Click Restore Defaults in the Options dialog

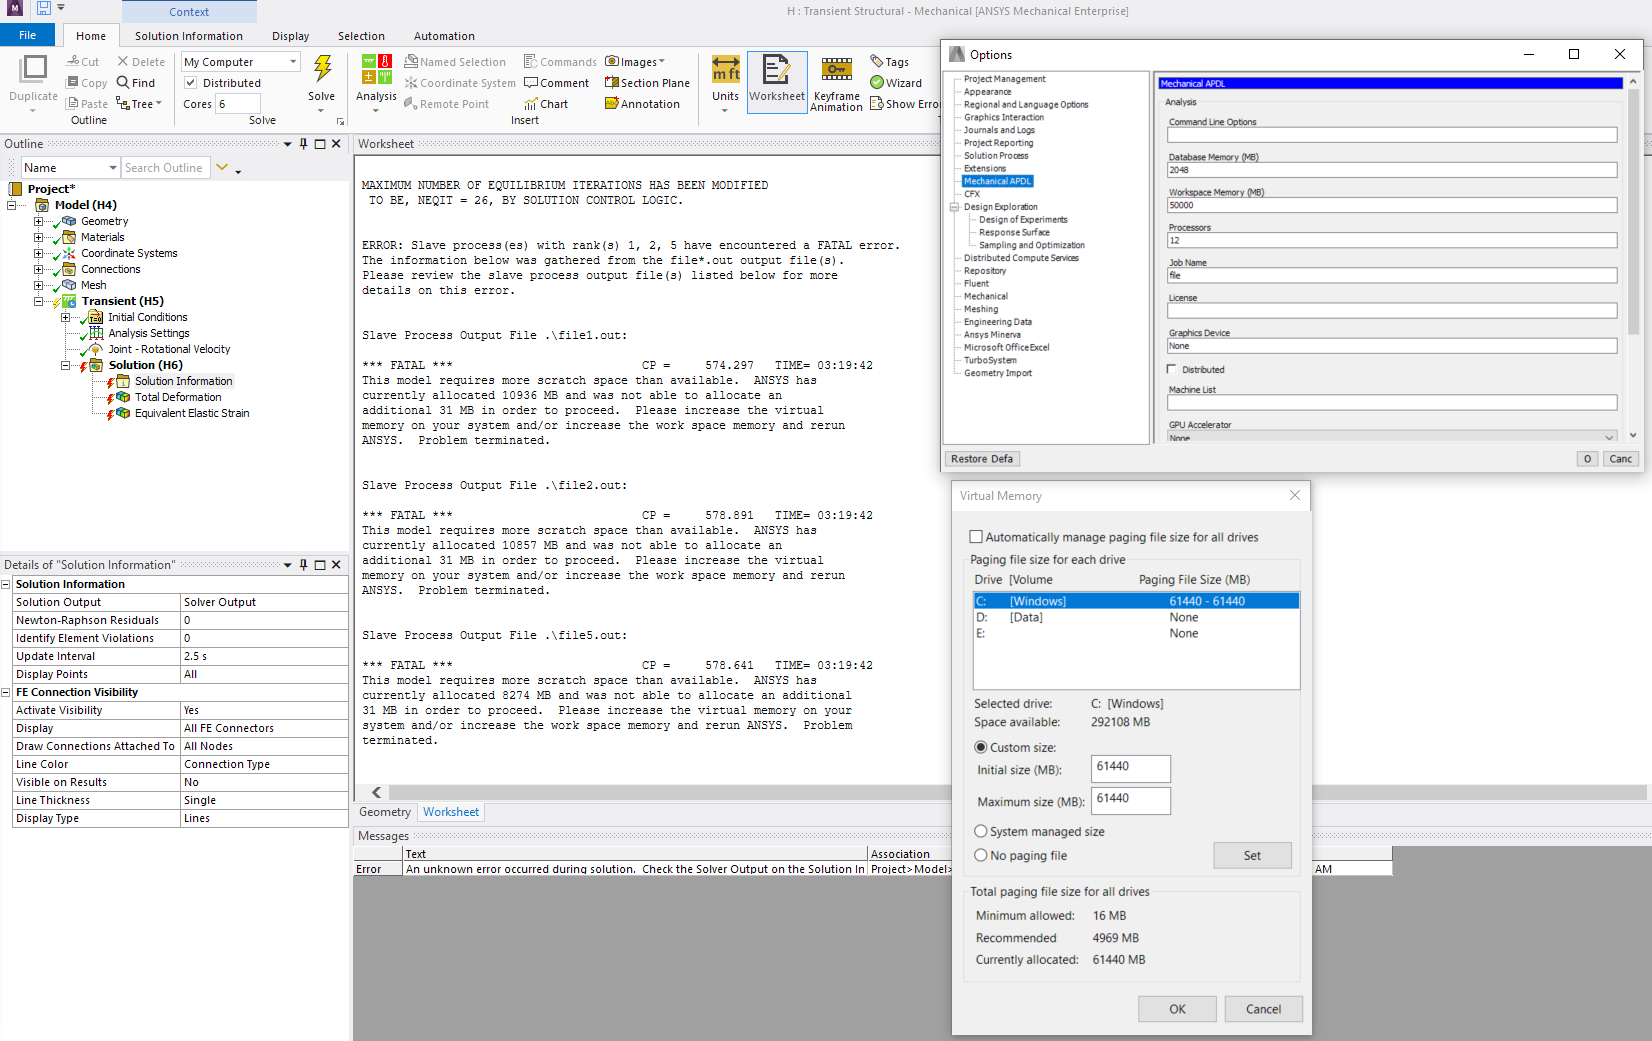(x=982, y=459)
